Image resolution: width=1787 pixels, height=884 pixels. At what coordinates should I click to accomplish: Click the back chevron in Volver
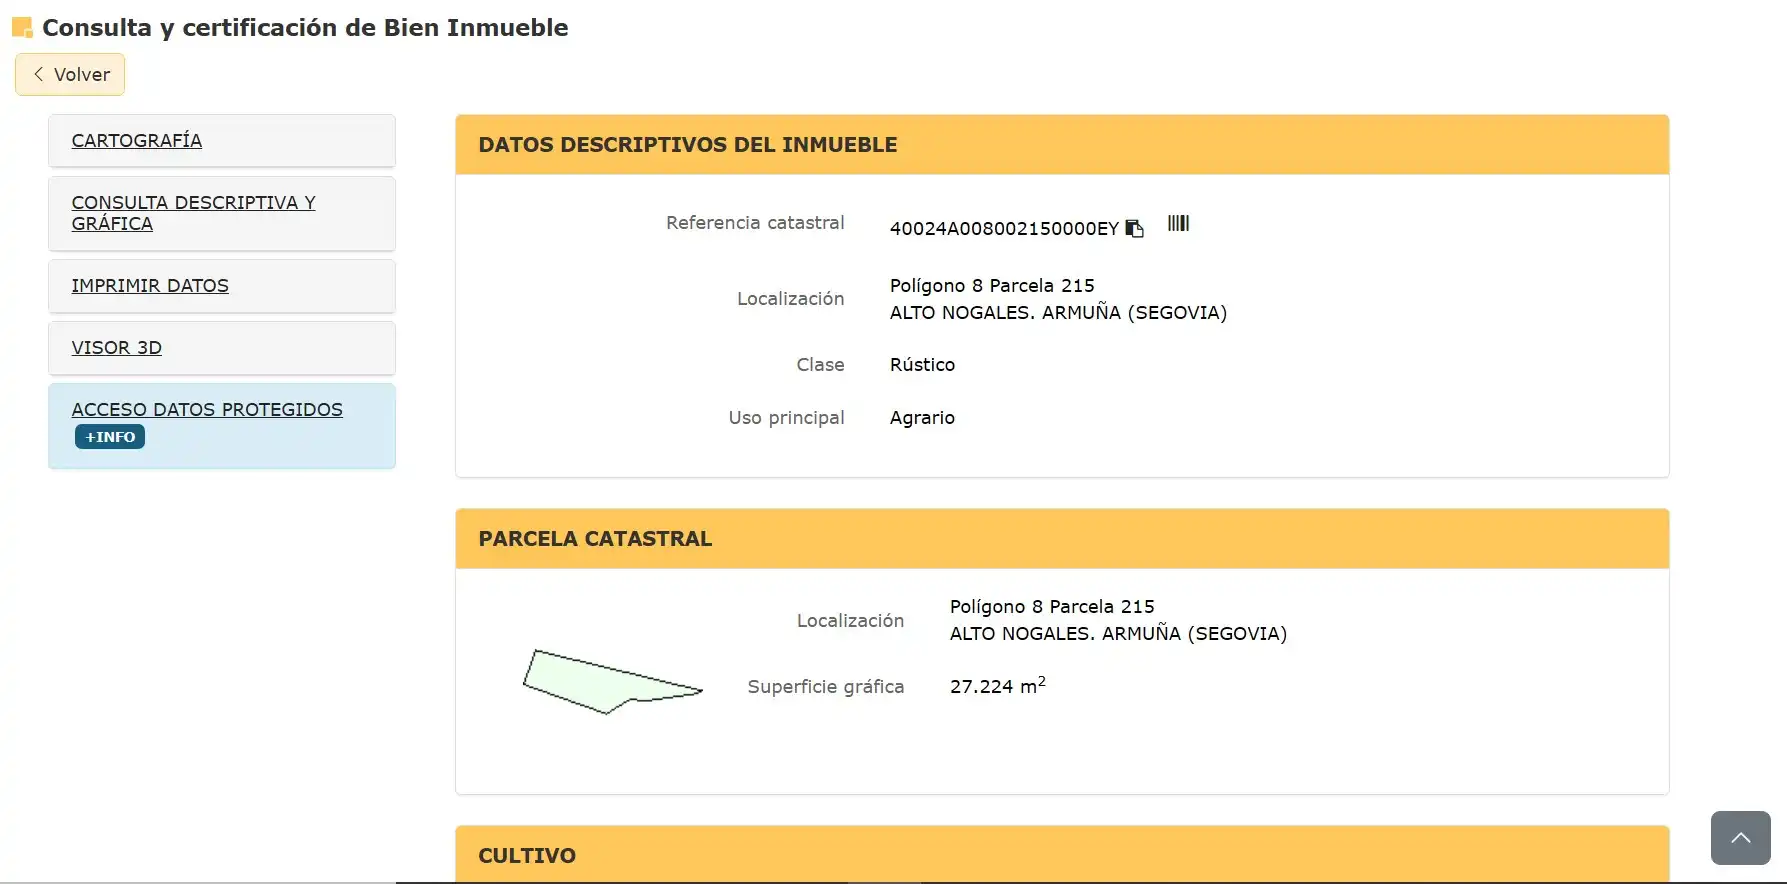coord(38,74)
